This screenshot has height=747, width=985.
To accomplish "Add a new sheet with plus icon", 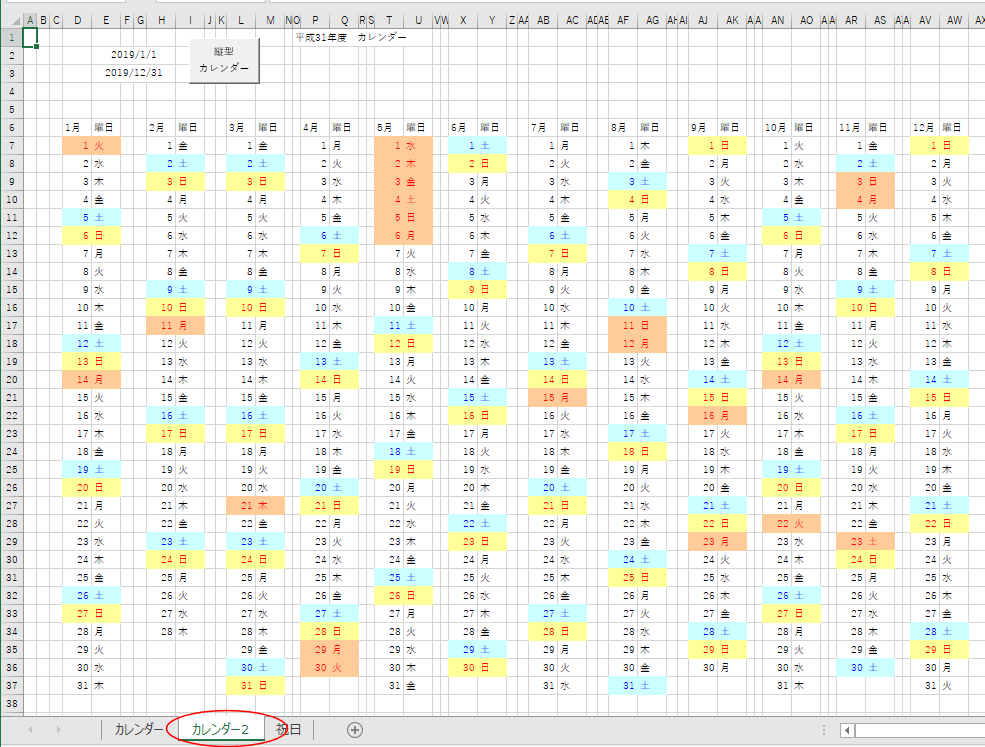I will point(354,729).
